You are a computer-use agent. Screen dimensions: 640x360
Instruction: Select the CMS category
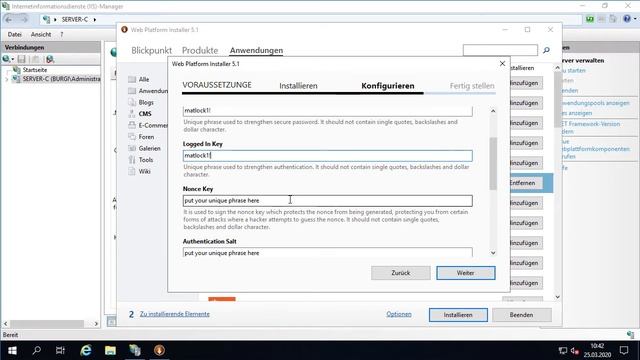[x=145, y=113]
